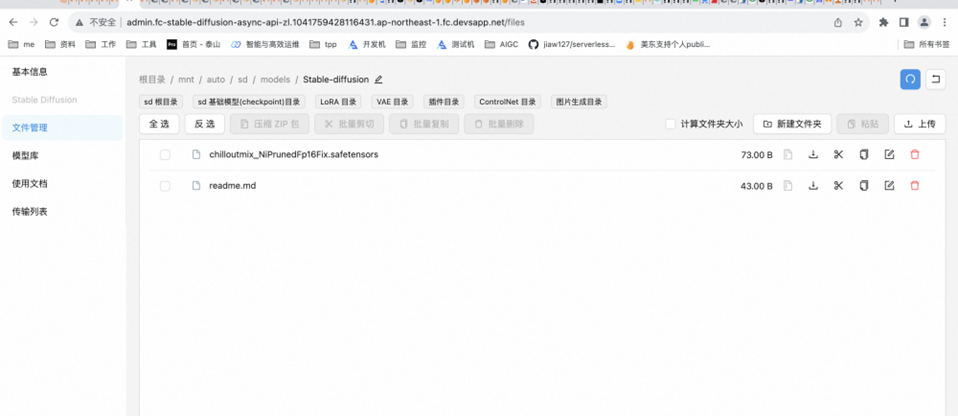The height and width of the screenshot is (416, 958).
Task: Click the go-back arrow icon button
Action: 935,79
